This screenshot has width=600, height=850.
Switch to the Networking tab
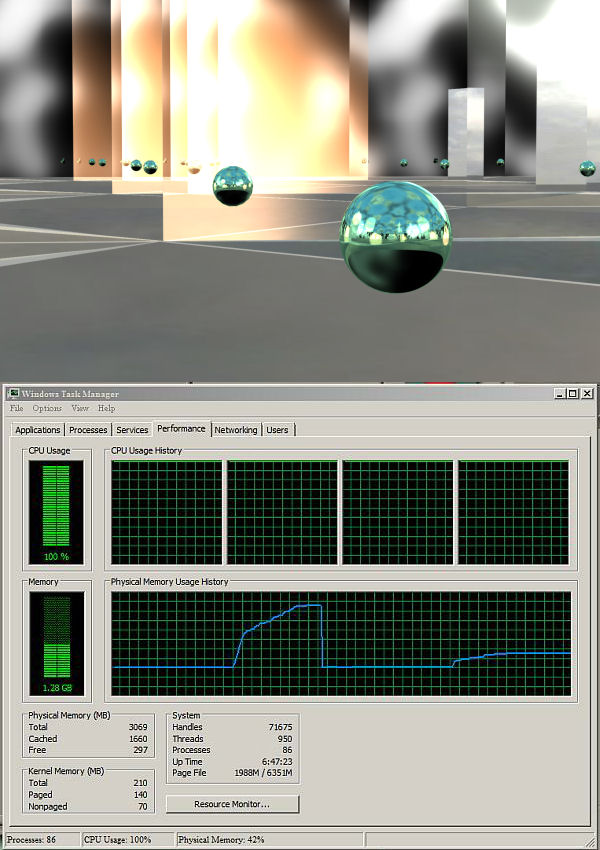(236, 430)
